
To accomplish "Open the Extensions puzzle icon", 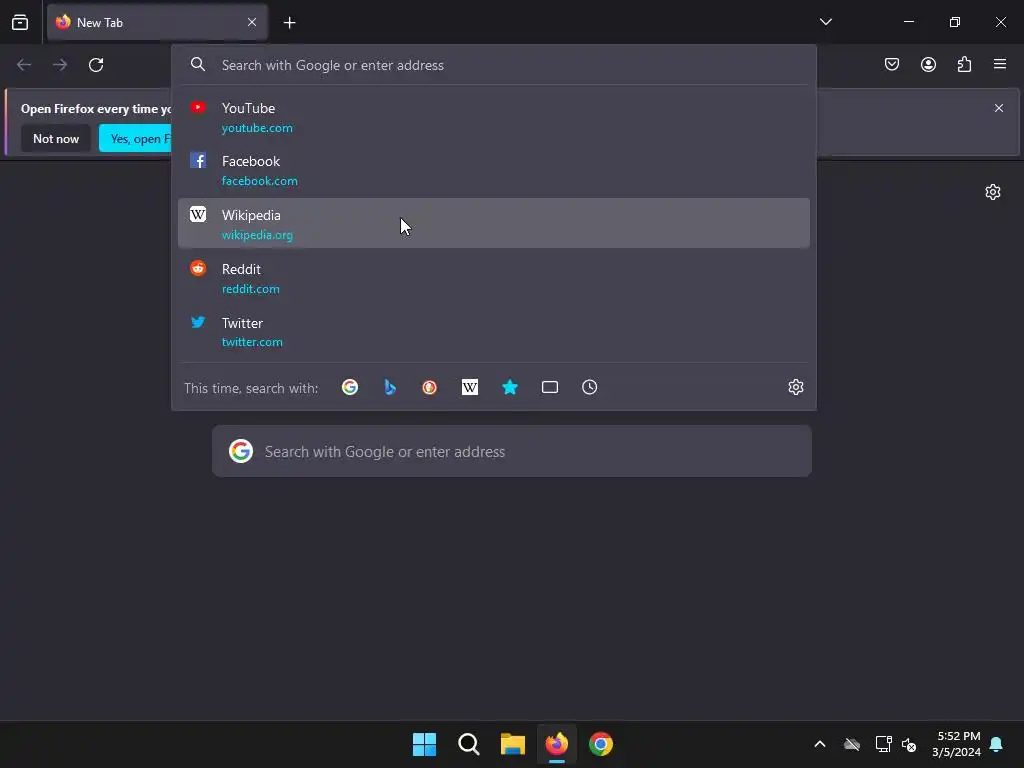I will pyautogui.click(x=964, y=64).
